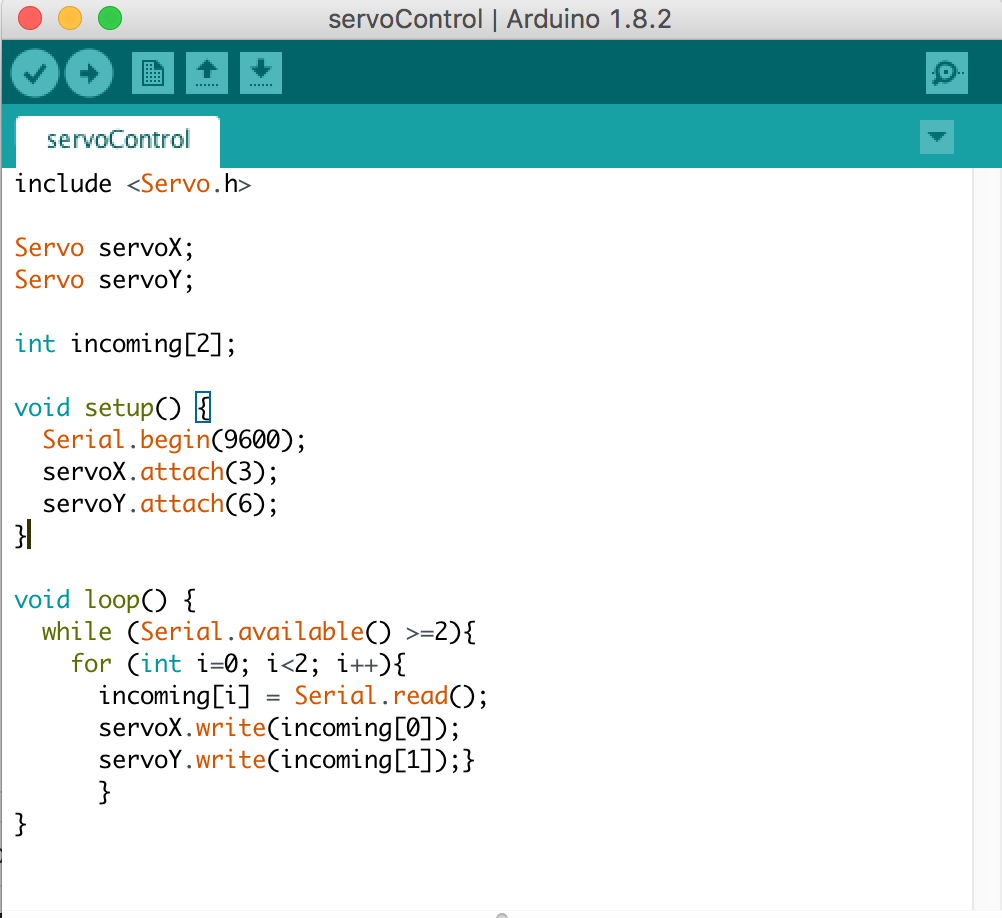The image size is (1002, 918).
Task: Click the 'servoY.write(incoming[1]);}' line
Action: click(x=286, y=760)
